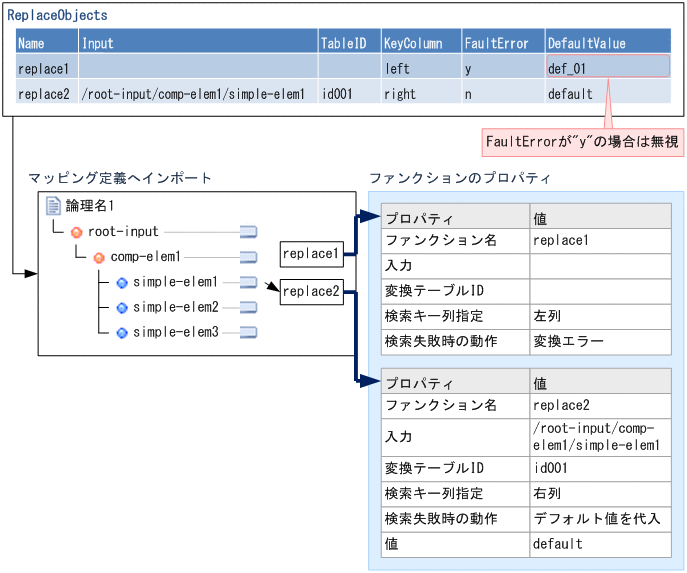Click the FaultError column header
Image resolution: width=687 pixels, height=573 pixels.
pyautogui.click(x=503, y=43)
